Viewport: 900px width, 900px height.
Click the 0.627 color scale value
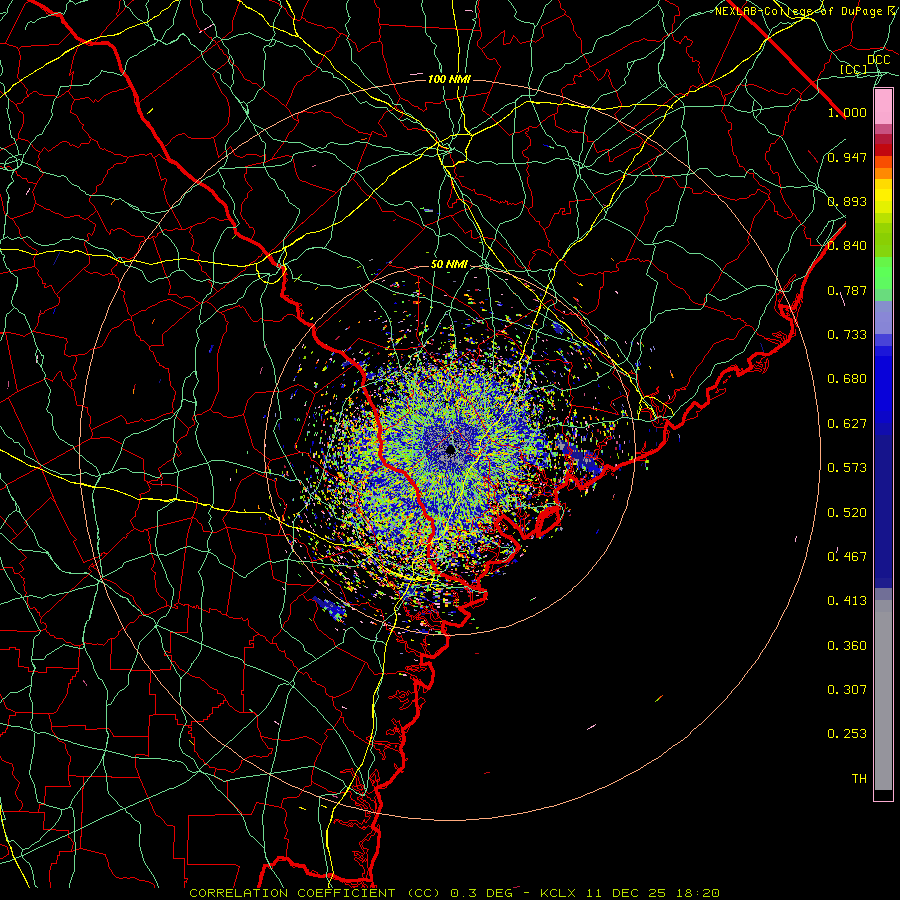847,424
